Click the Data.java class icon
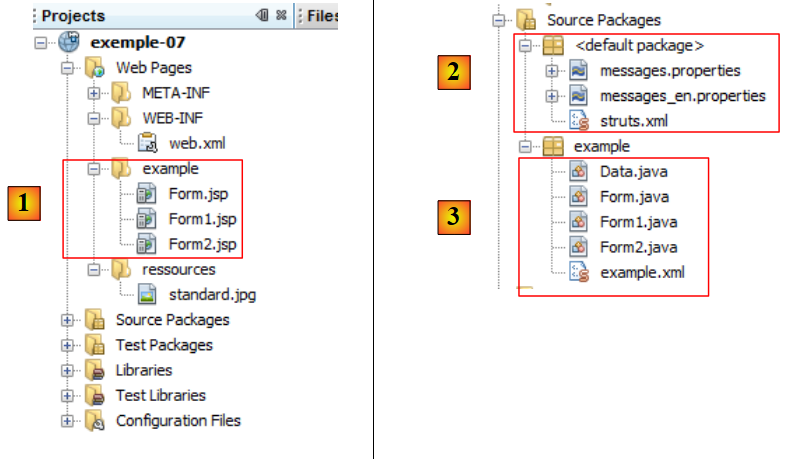The width and height of the screenshot is (799, 459). (x=579, y=172)
